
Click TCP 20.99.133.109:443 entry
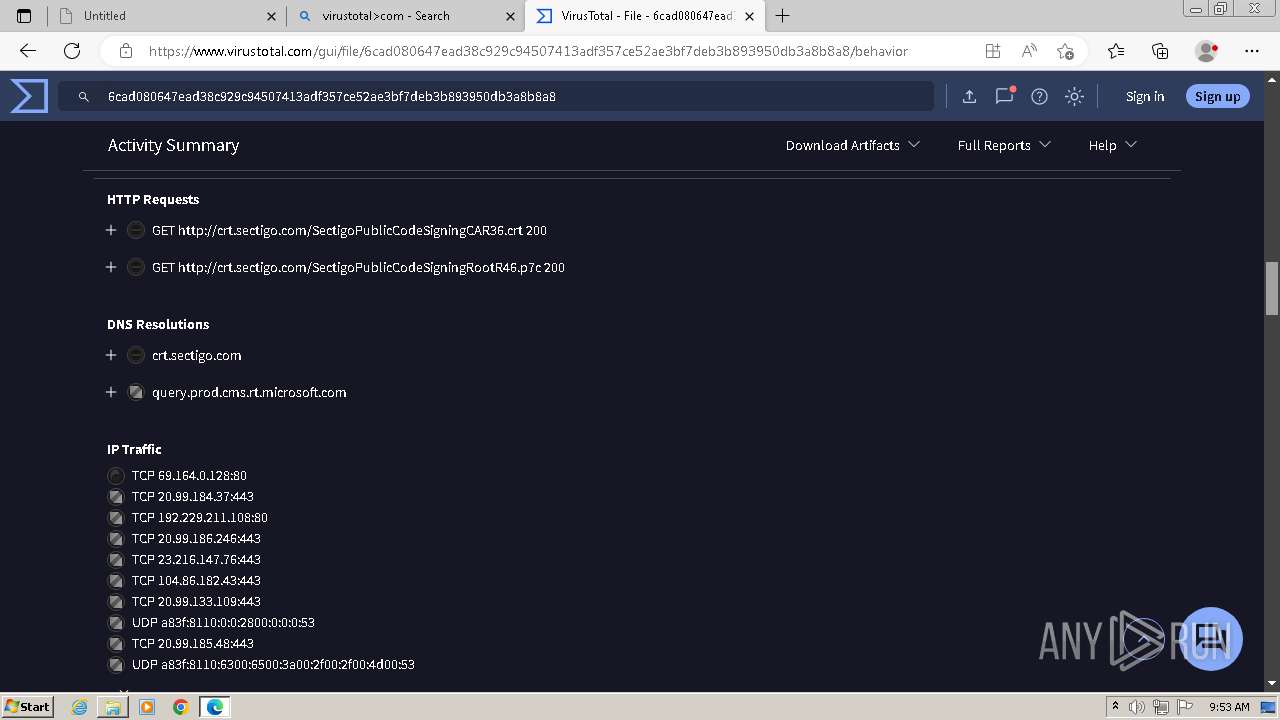(x=196, y=602)
